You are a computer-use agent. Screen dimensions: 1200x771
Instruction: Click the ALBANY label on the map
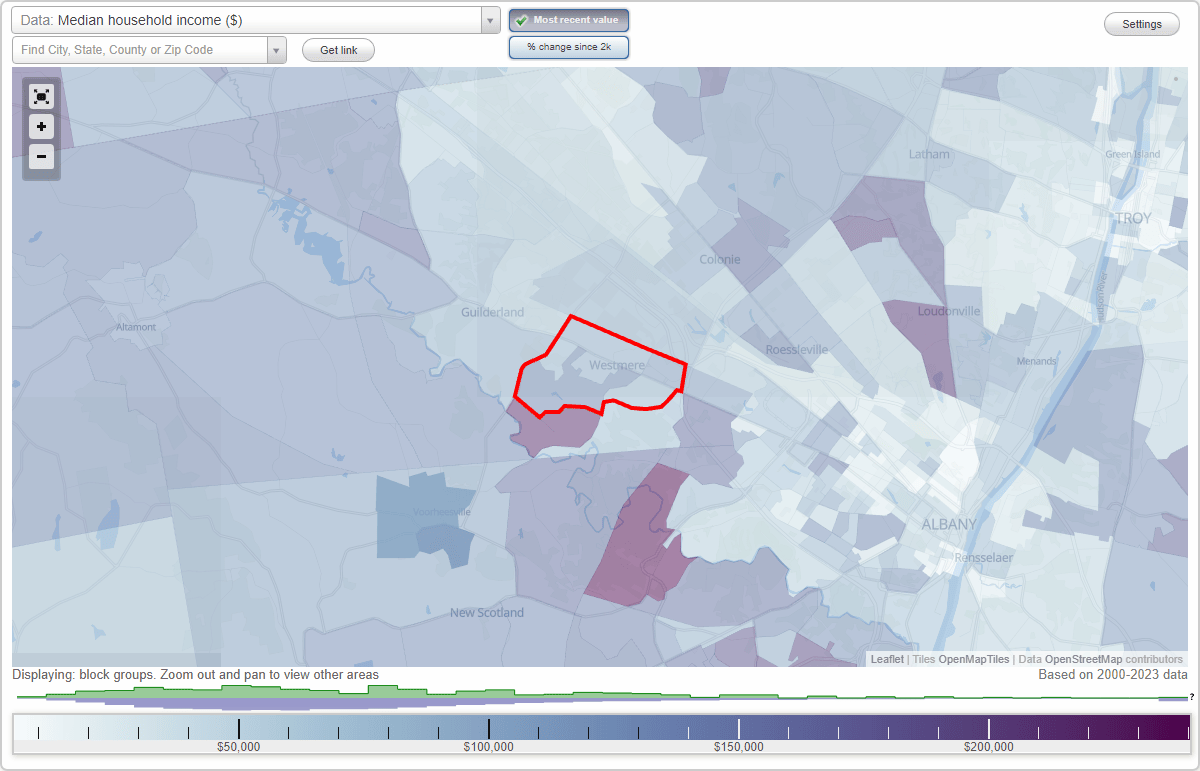click(x=949, y=524)
